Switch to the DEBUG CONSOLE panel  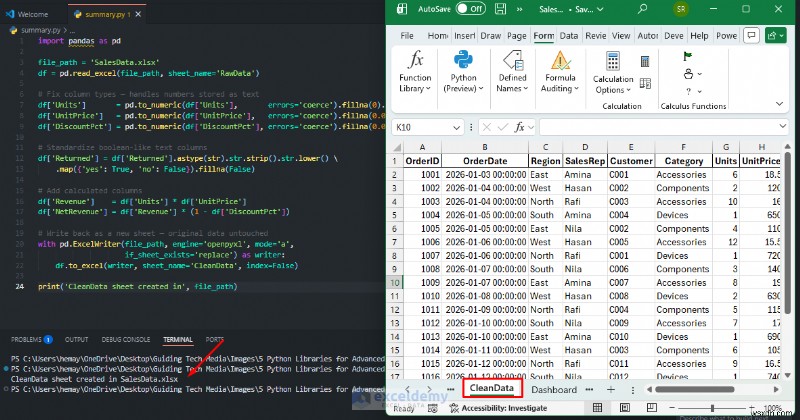point(126,339)
